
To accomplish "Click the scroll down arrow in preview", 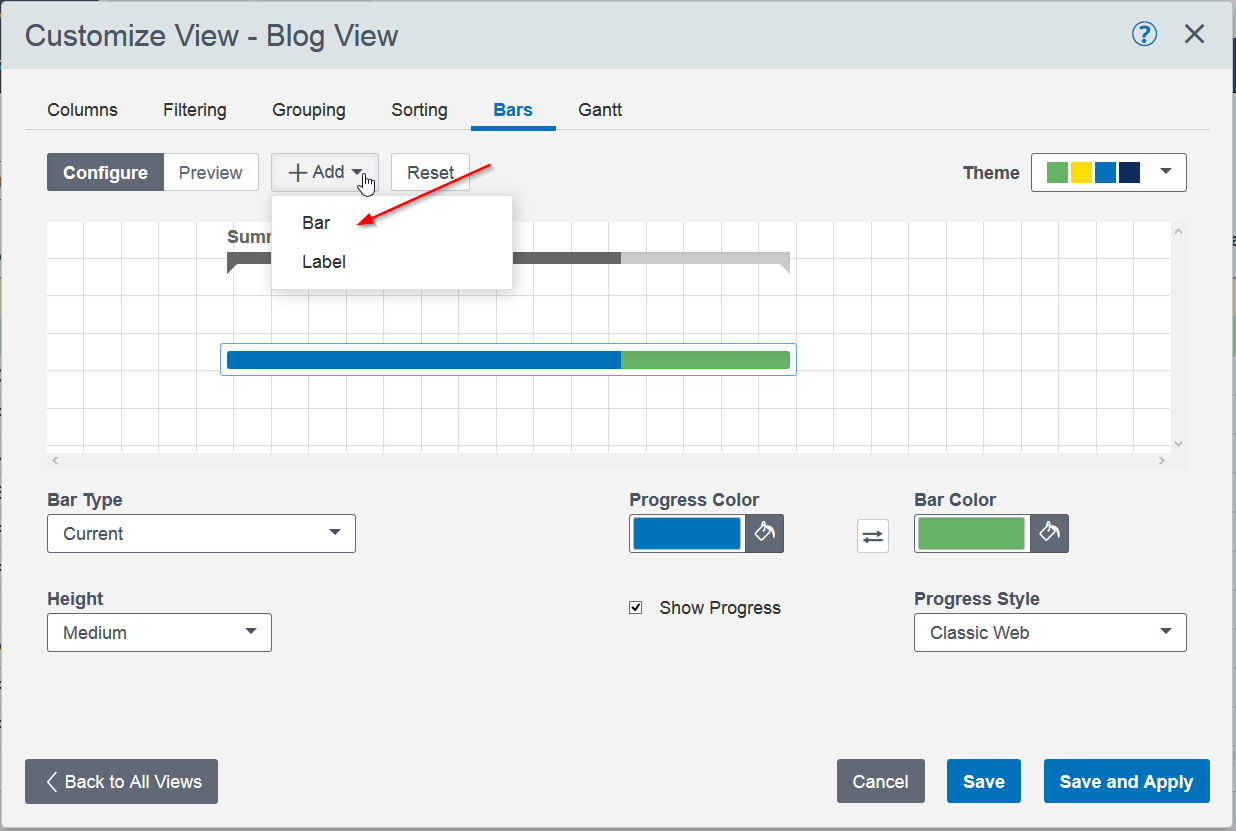I will [x=1178, y=443].
